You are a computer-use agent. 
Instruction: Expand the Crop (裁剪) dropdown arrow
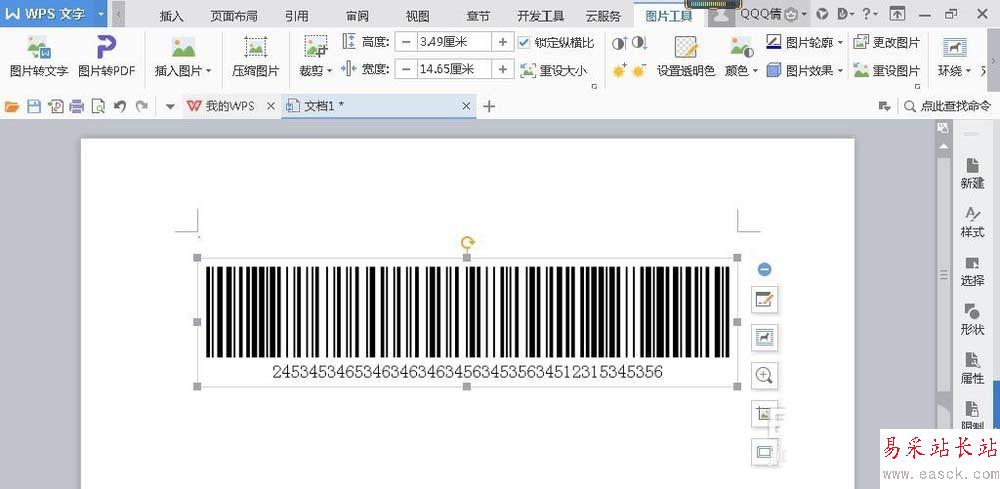pos(330,71)
